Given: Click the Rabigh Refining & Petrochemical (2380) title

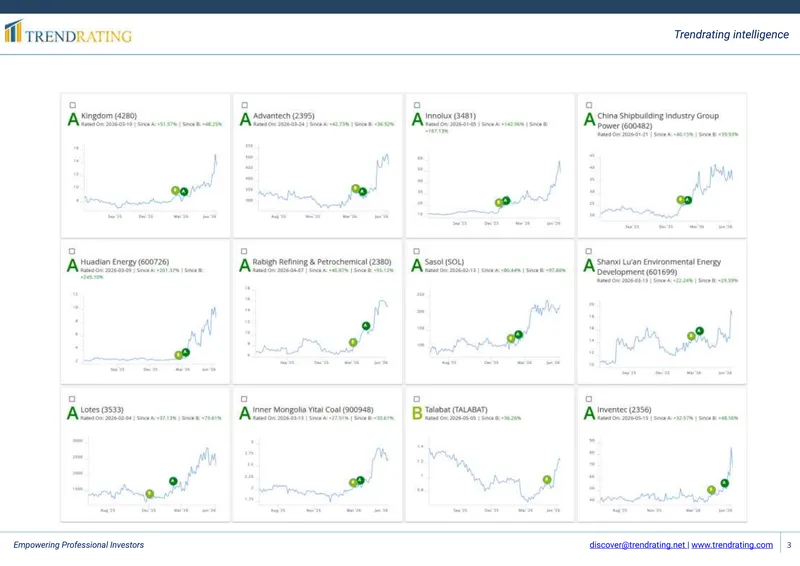Looking at the screenshot, I should point(322,262).
